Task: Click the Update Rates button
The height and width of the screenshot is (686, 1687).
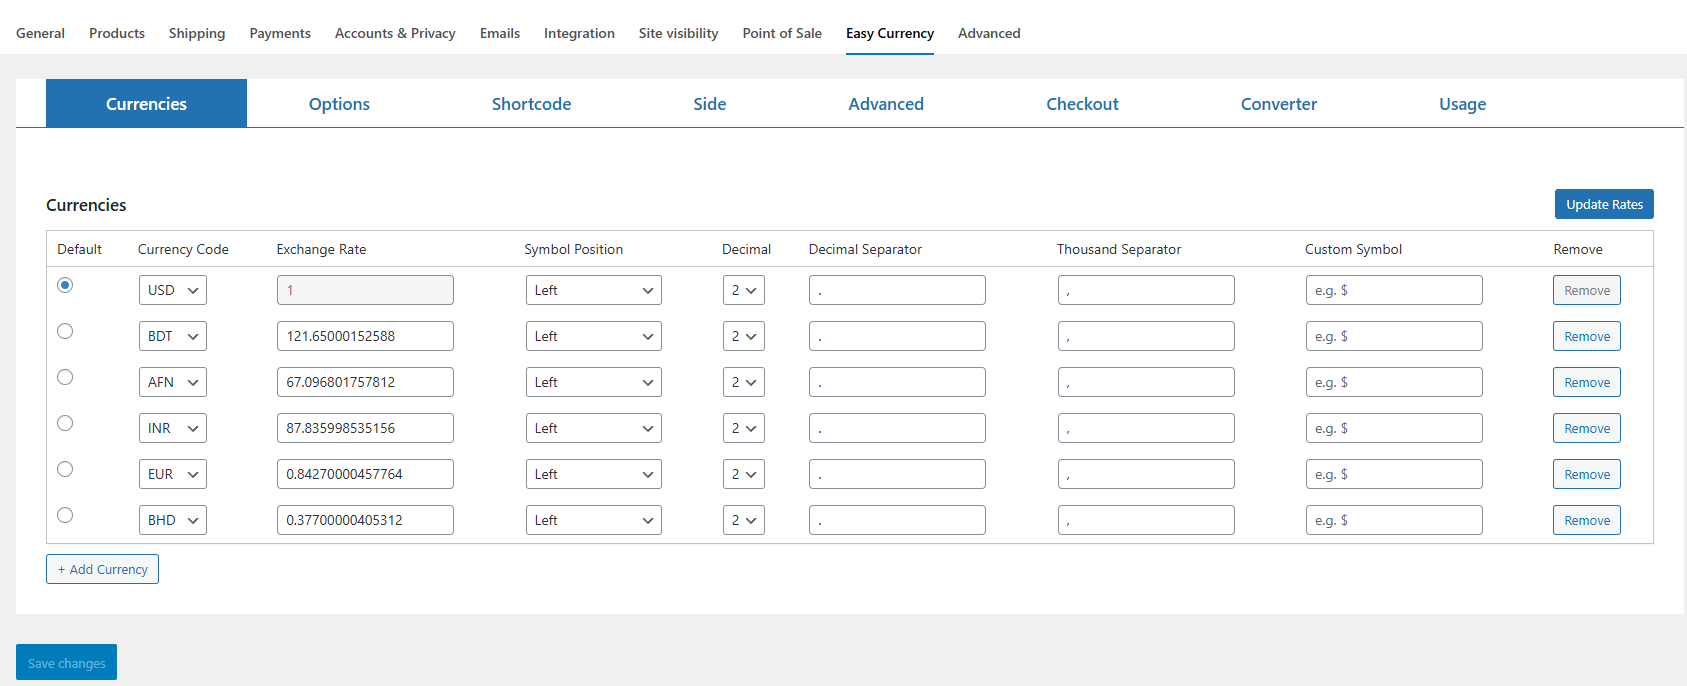Action: pyautogui.click(x=1603, y=204)
